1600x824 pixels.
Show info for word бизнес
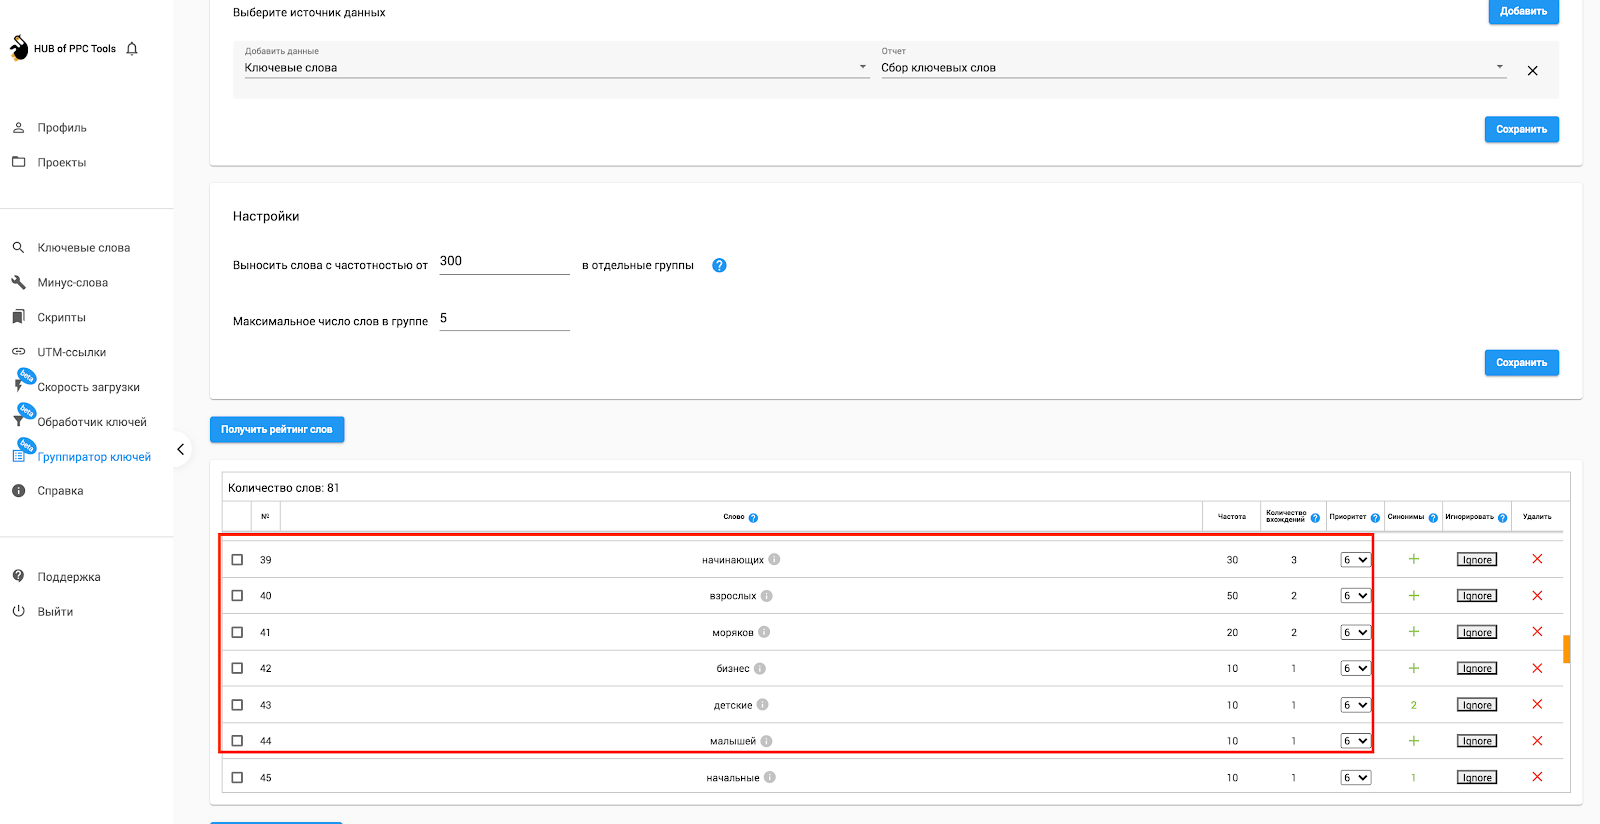[760, 668]
